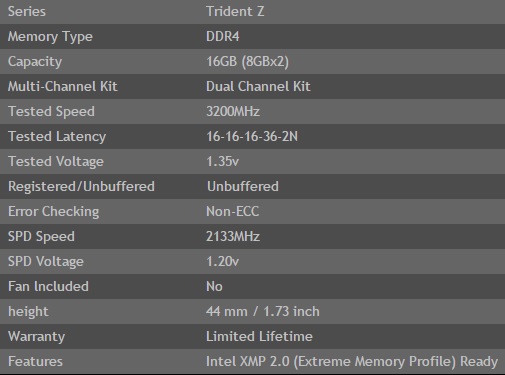The width and height of the screenshot is (505, 375).
Task: Click the 3200MHz tested speed value
Action: click(233, 112)
